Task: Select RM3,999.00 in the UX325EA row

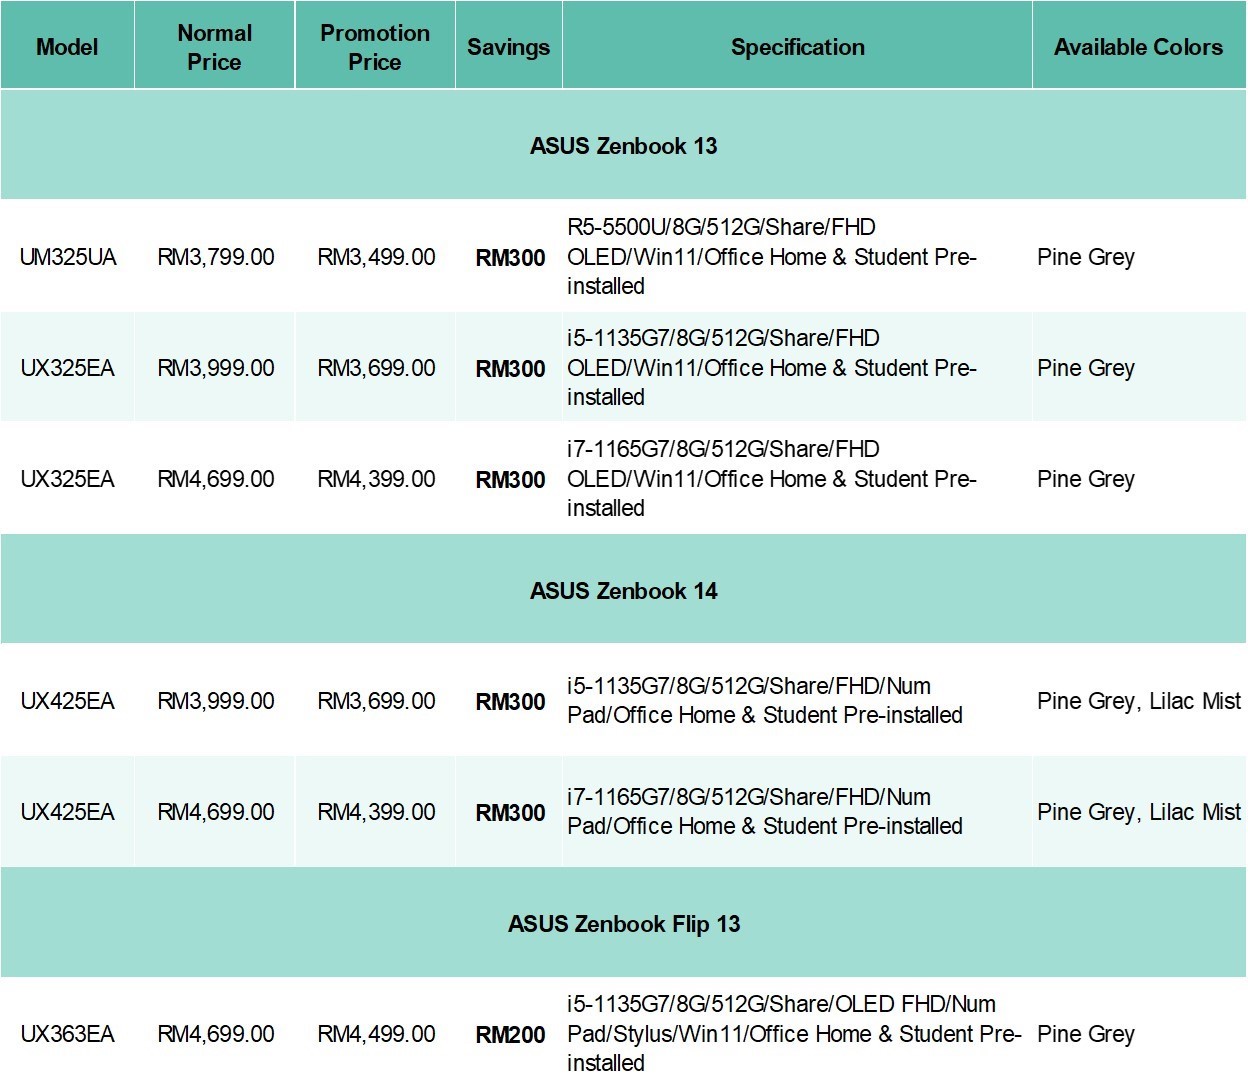Action: pos(216,368)
